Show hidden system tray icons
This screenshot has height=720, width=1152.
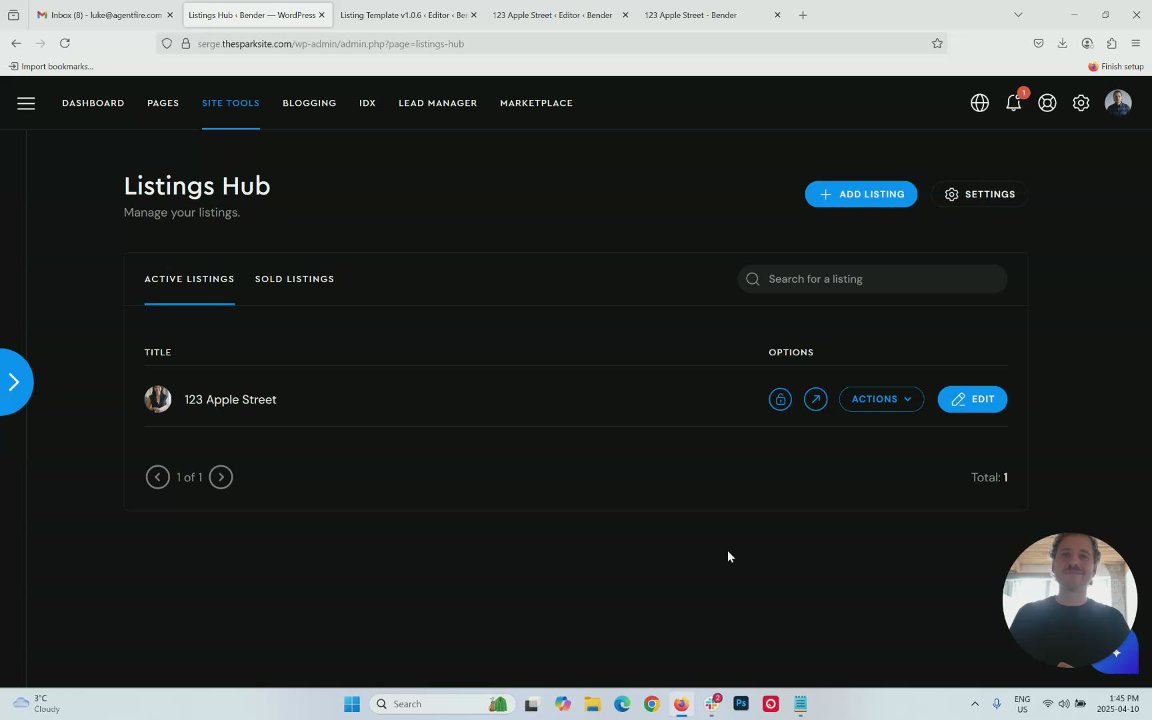(x=975, y=704)
